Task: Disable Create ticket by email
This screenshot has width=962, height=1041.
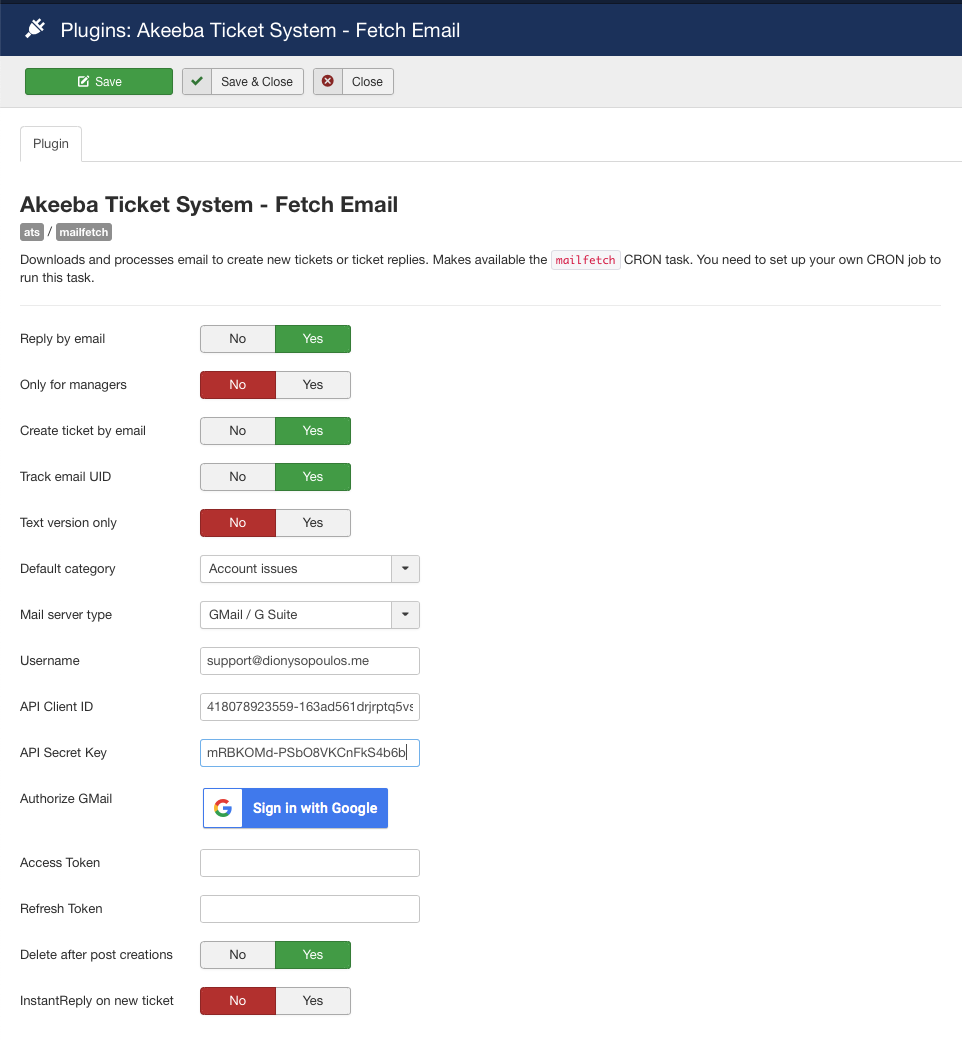Action: point(238,431)
